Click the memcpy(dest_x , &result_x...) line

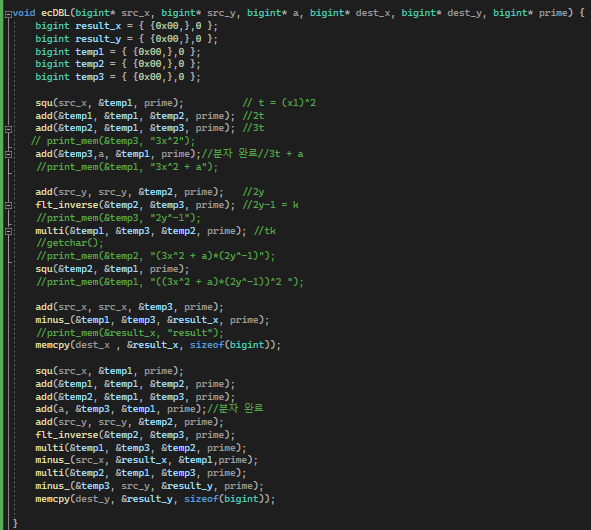pos(158,345)
